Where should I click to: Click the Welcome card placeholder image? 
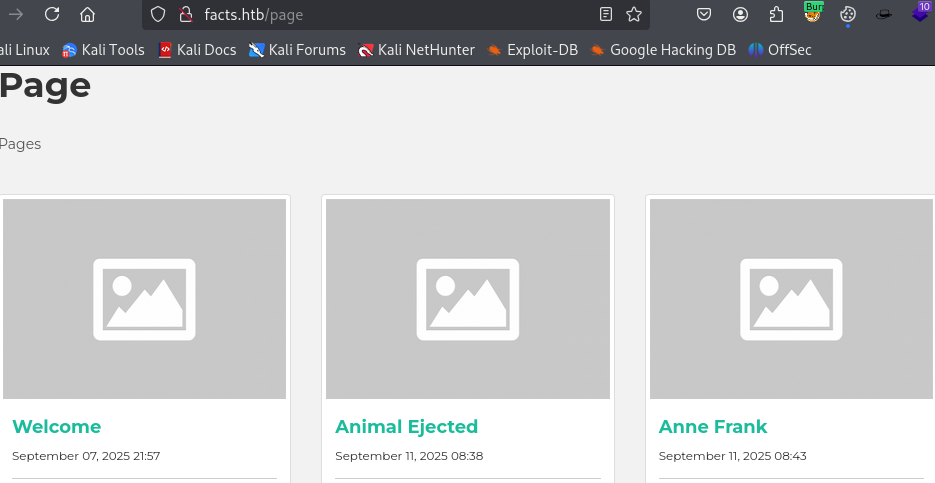144,299
